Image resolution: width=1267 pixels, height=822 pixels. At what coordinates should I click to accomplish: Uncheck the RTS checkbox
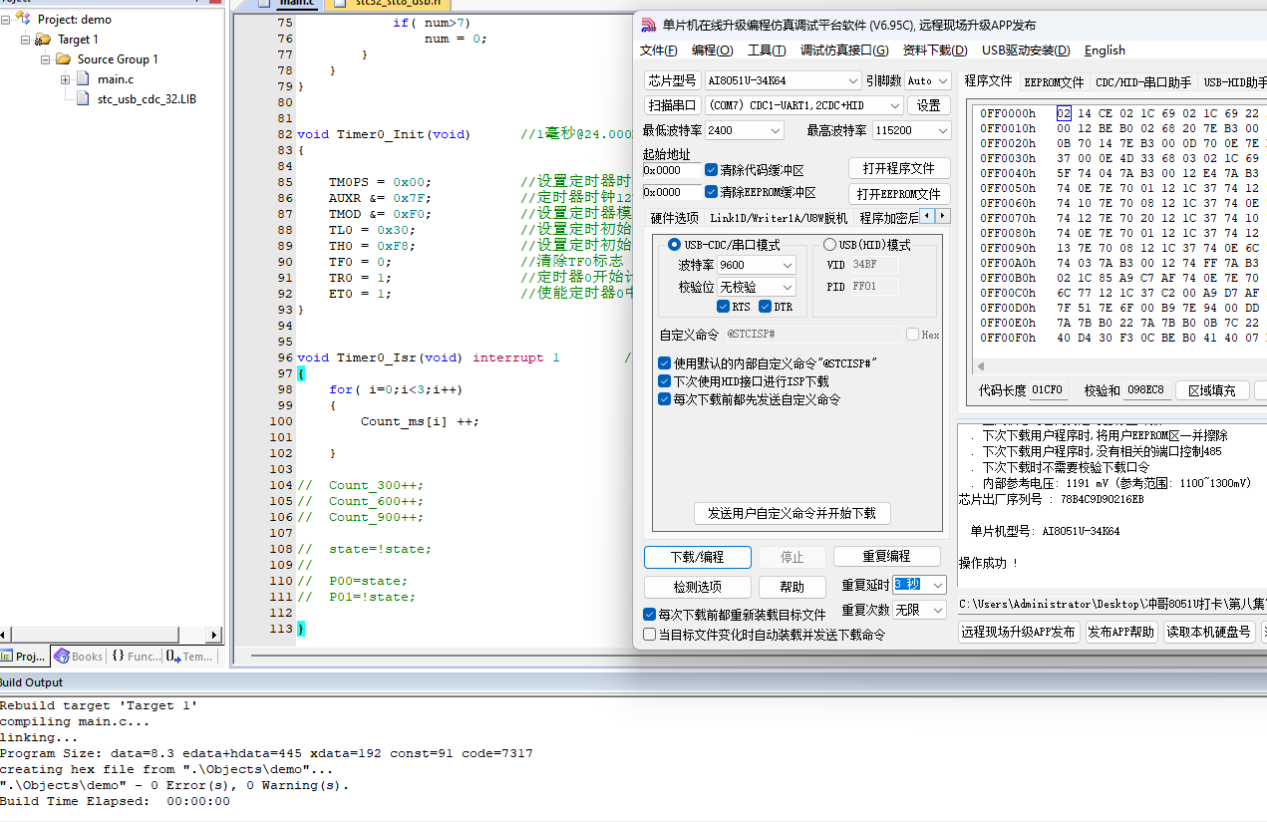pyautogui.click(x=723, y=307)
